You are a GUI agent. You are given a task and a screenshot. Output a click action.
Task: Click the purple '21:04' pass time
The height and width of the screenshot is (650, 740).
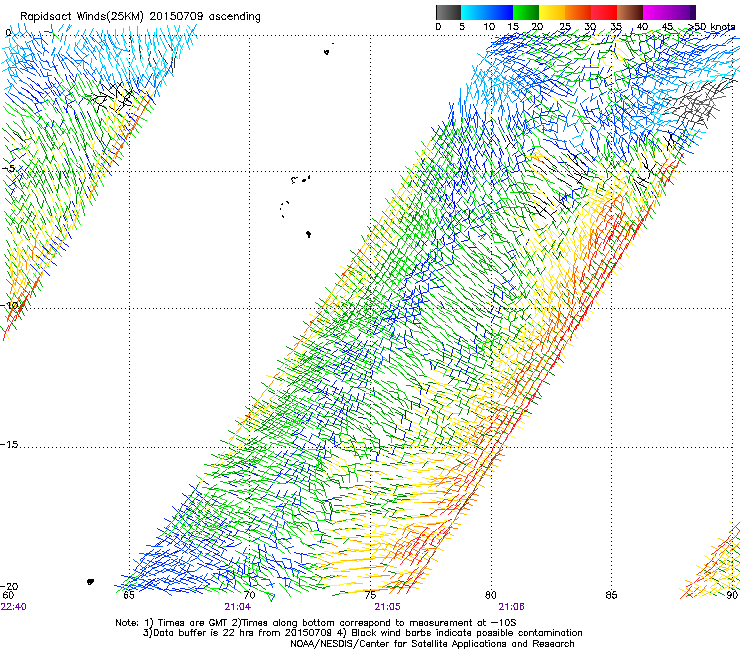[x=238, y=607]
